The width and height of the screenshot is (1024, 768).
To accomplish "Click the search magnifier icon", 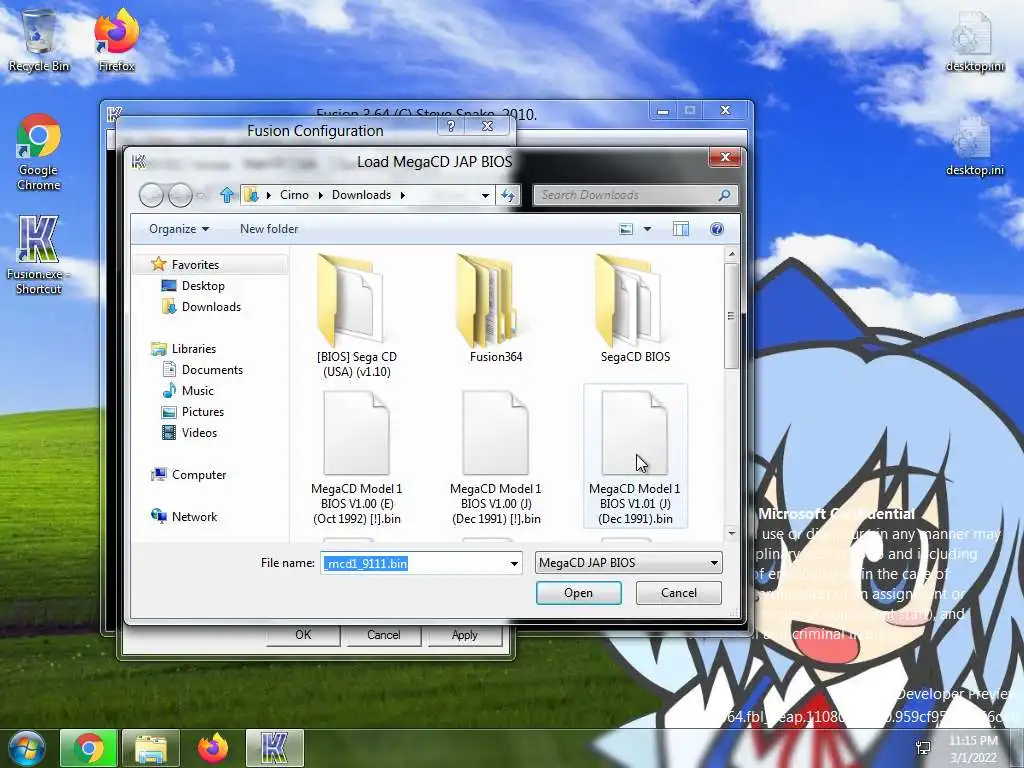I will 724,195.
